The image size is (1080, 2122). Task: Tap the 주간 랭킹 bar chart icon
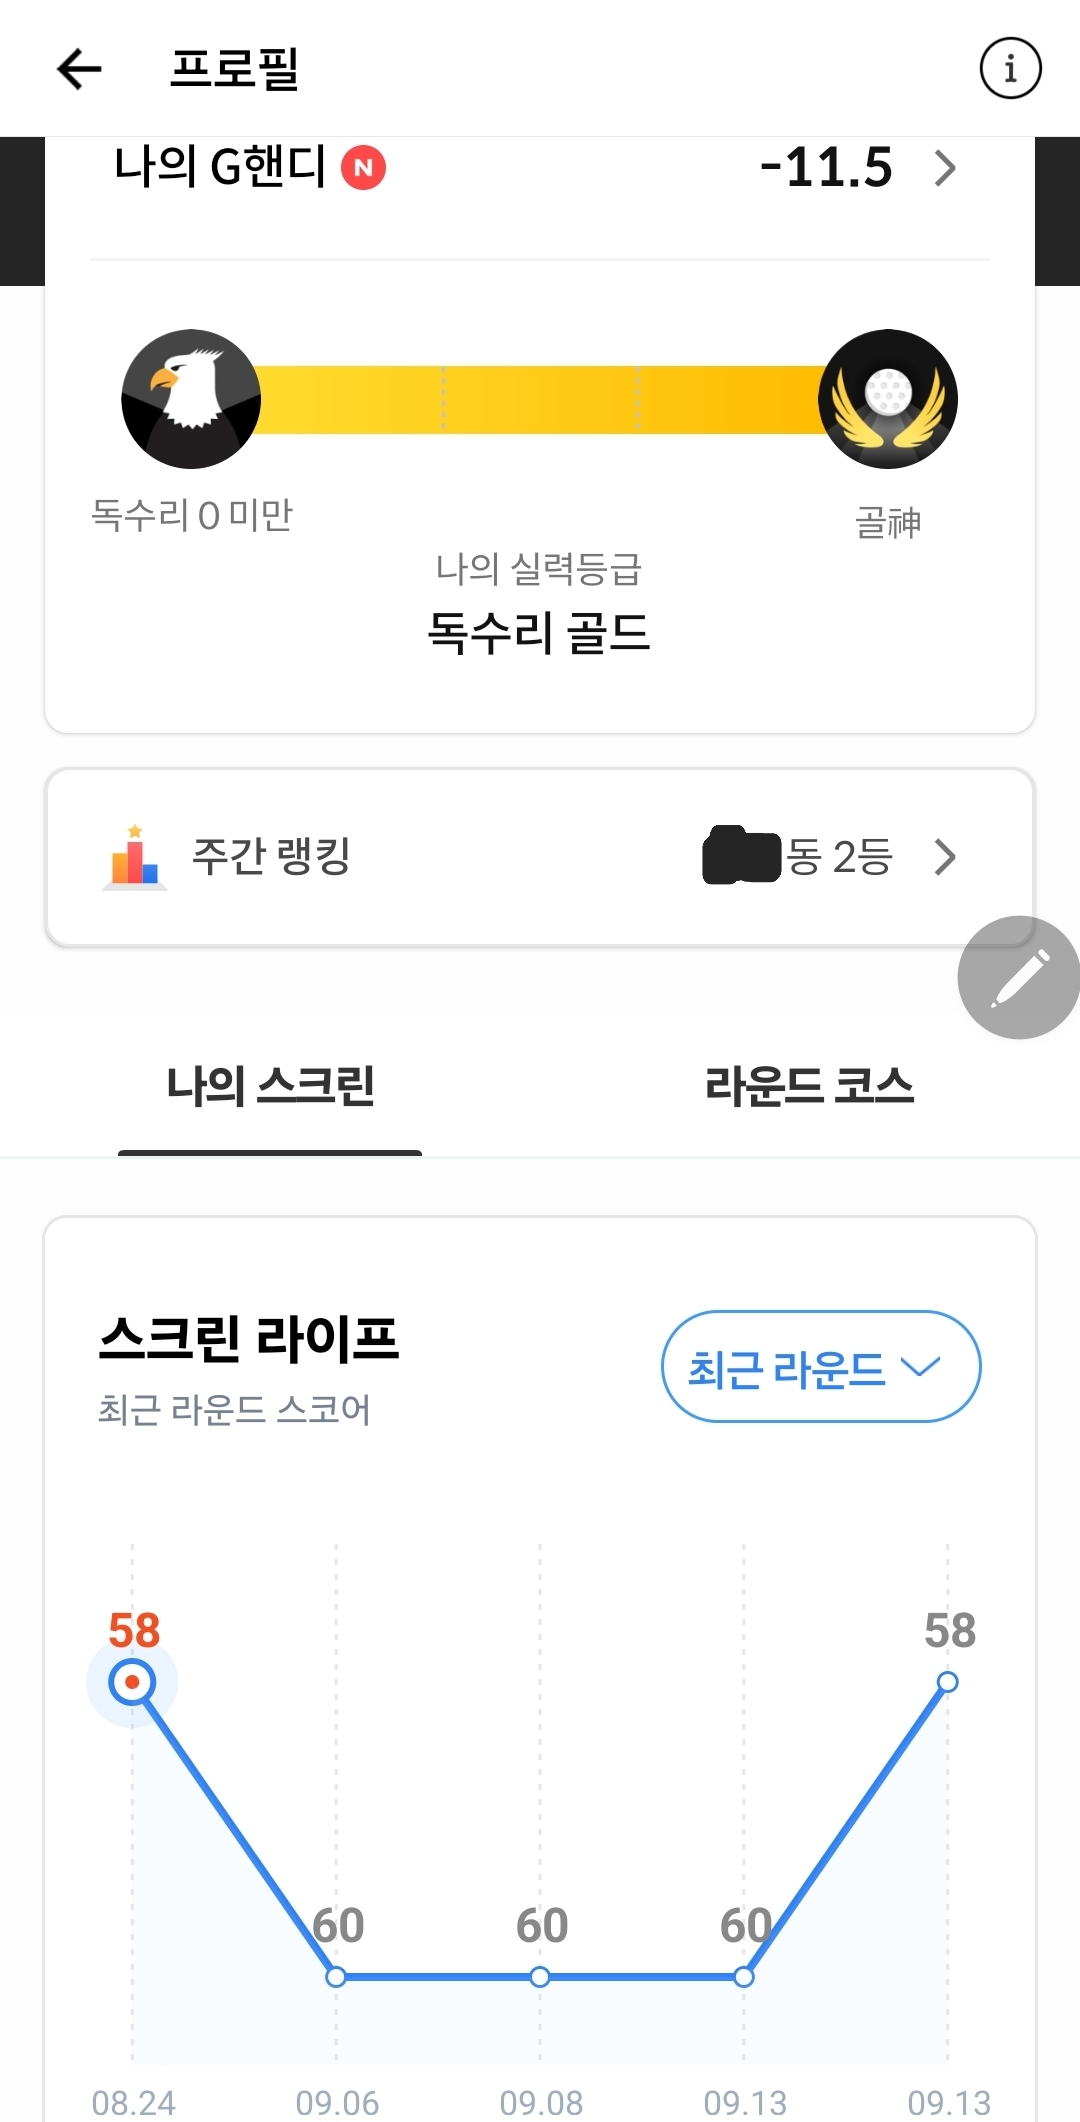135,857
